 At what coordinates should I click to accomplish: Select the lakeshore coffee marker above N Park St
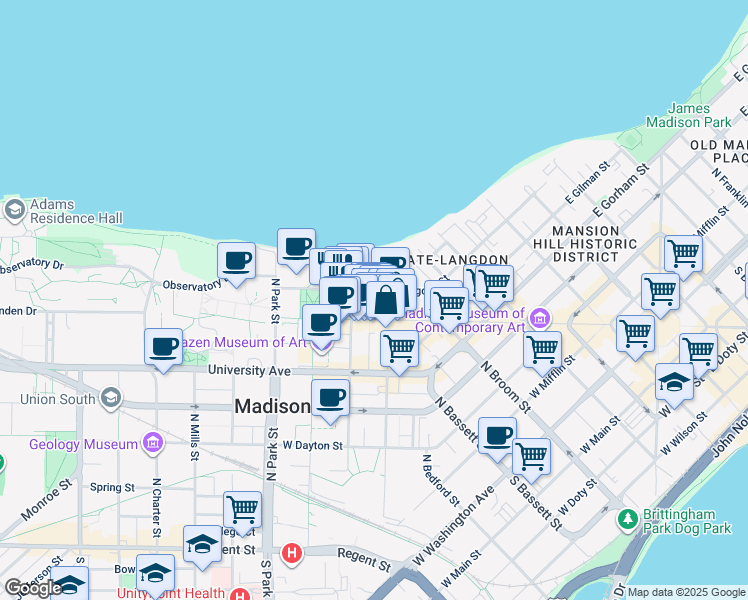296,248
